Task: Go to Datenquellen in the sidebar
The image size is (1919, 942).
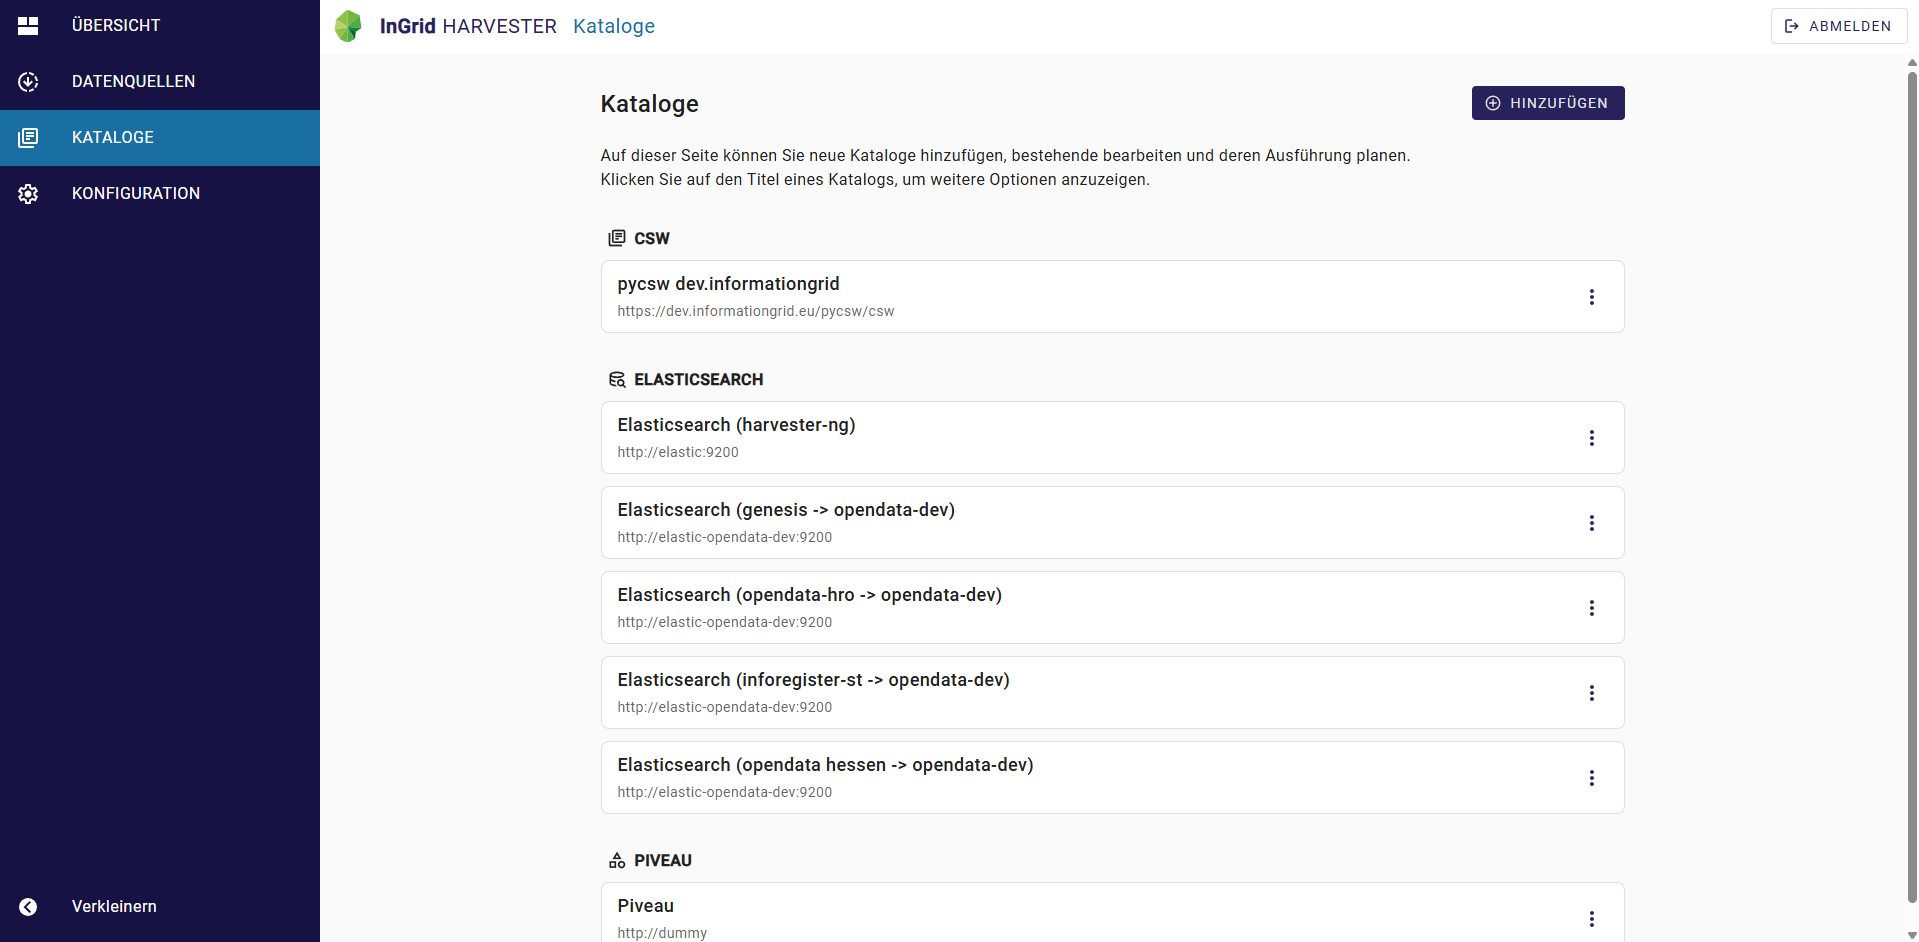Action: tap(160, 82)
